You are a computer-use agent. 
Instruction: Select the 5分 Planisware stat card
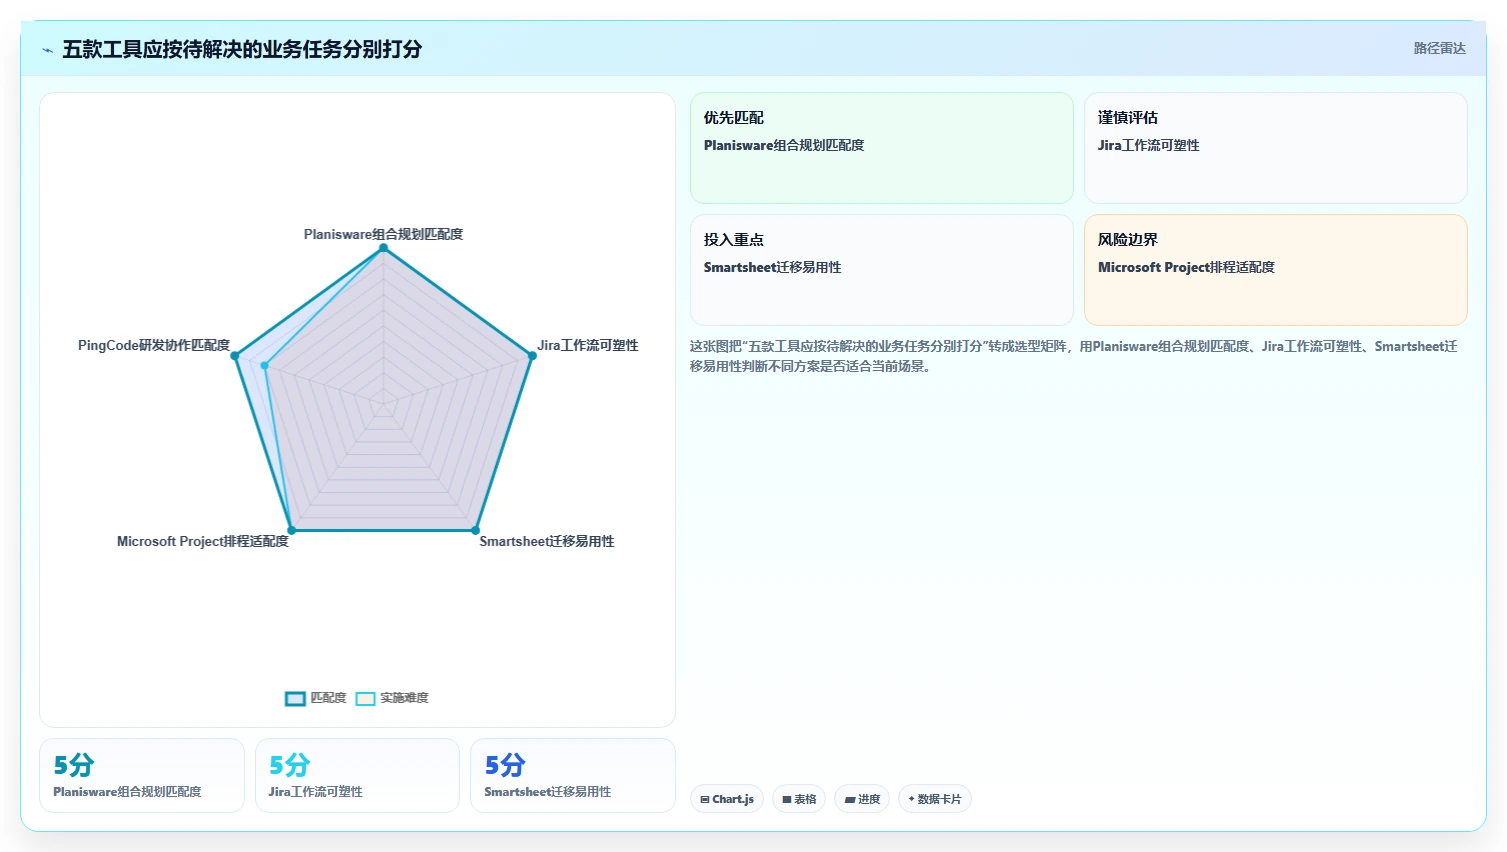142,775
